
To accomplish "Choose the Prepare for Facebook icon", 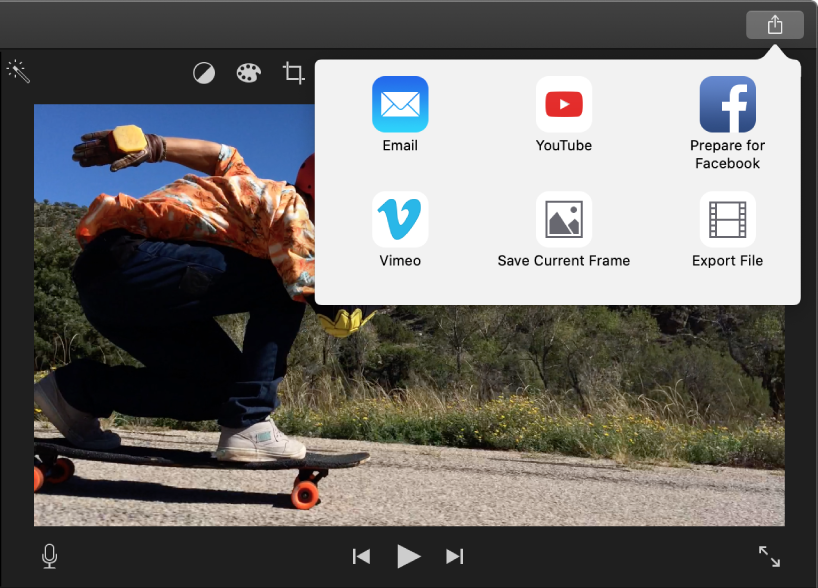I will pos(727,104).
